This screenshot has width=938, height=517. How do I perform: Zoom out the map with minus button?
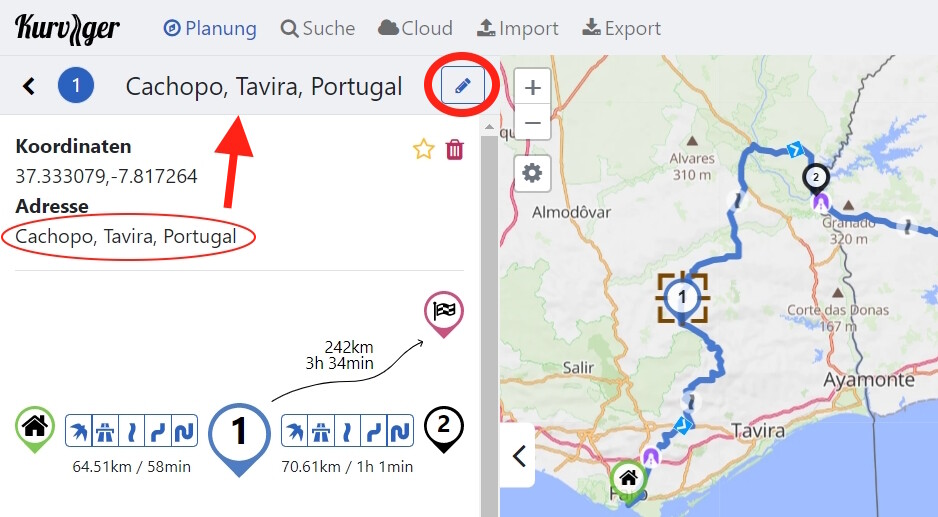pyautogui.click(x=532, y=123)
